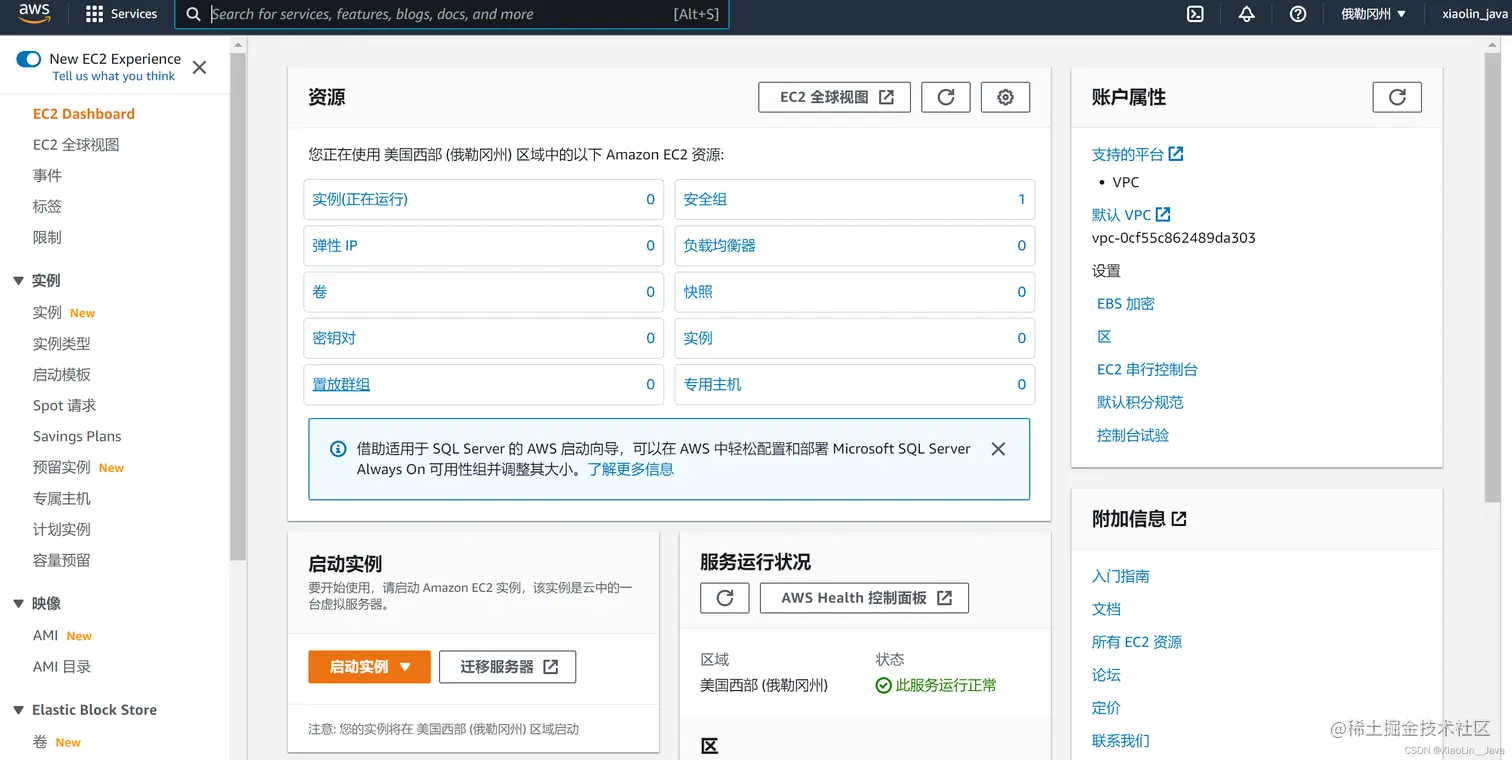1512x760 pixels.
Task: Dismiss the SQL Server info banner
Action: (x=998, y=449)
